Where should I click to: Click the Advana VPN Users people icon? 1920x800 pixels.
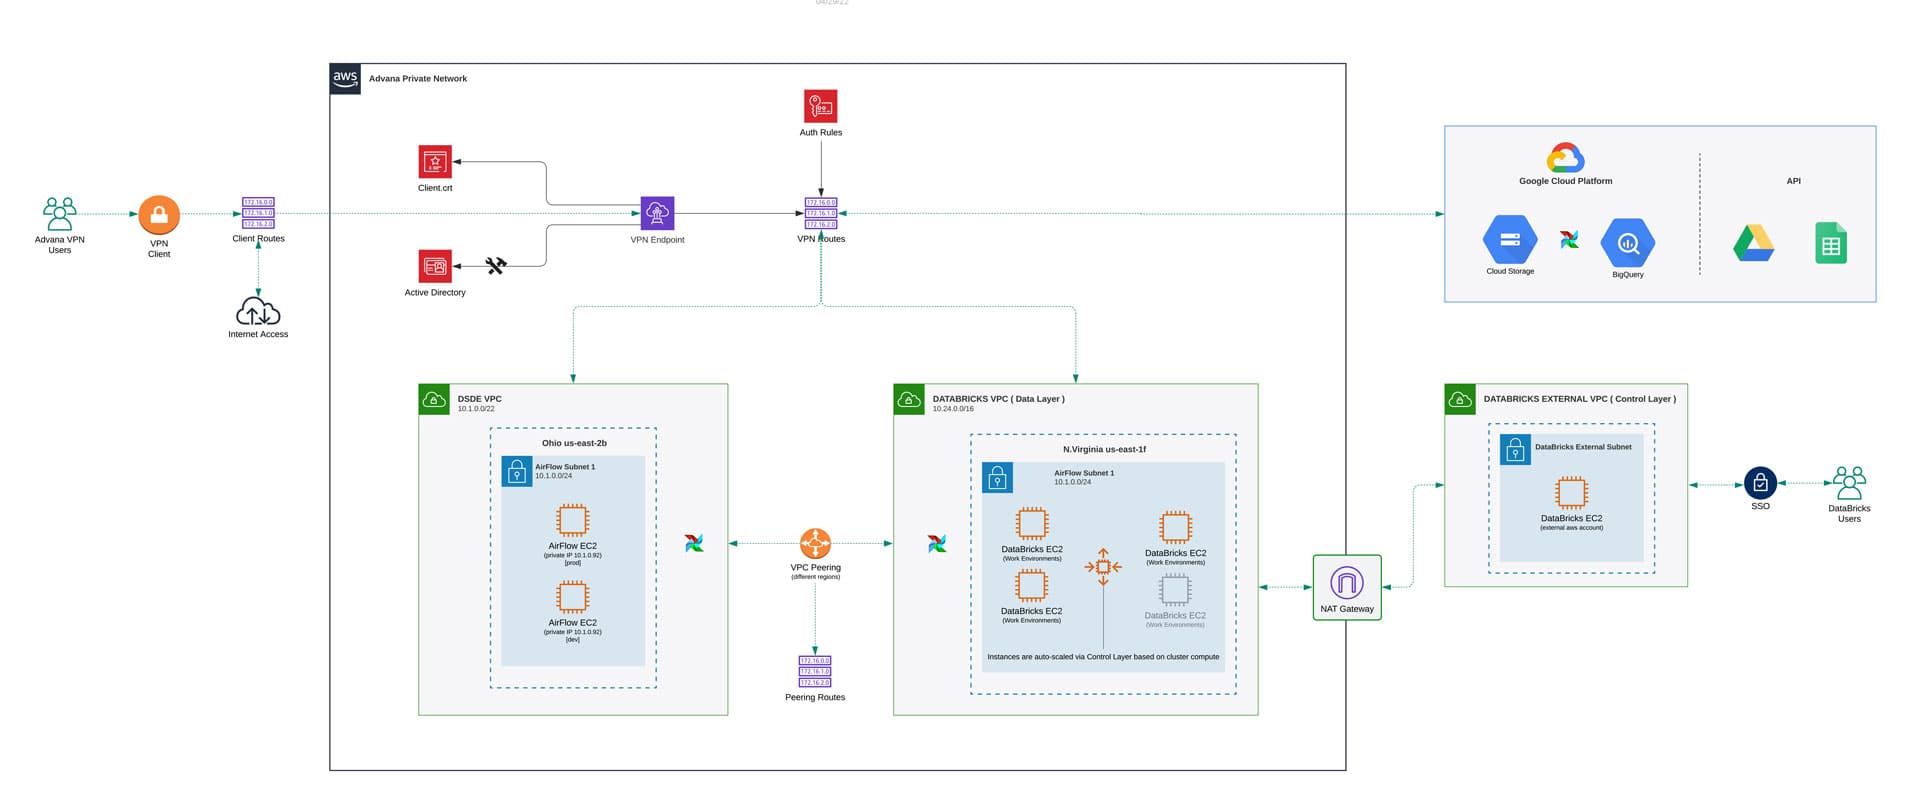pyautogui.click(x=60, y=214)
